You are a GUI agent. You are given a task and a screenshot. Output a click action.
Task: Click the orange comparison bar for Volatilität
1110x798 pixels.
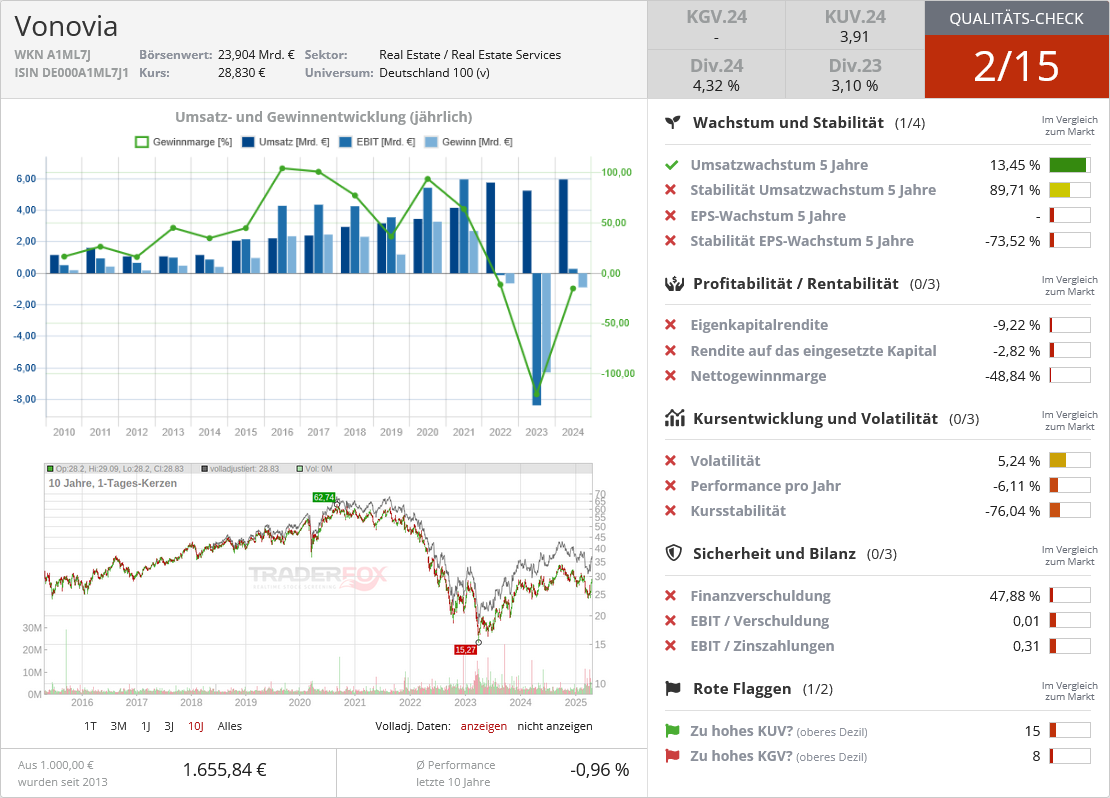point(1070,460)
